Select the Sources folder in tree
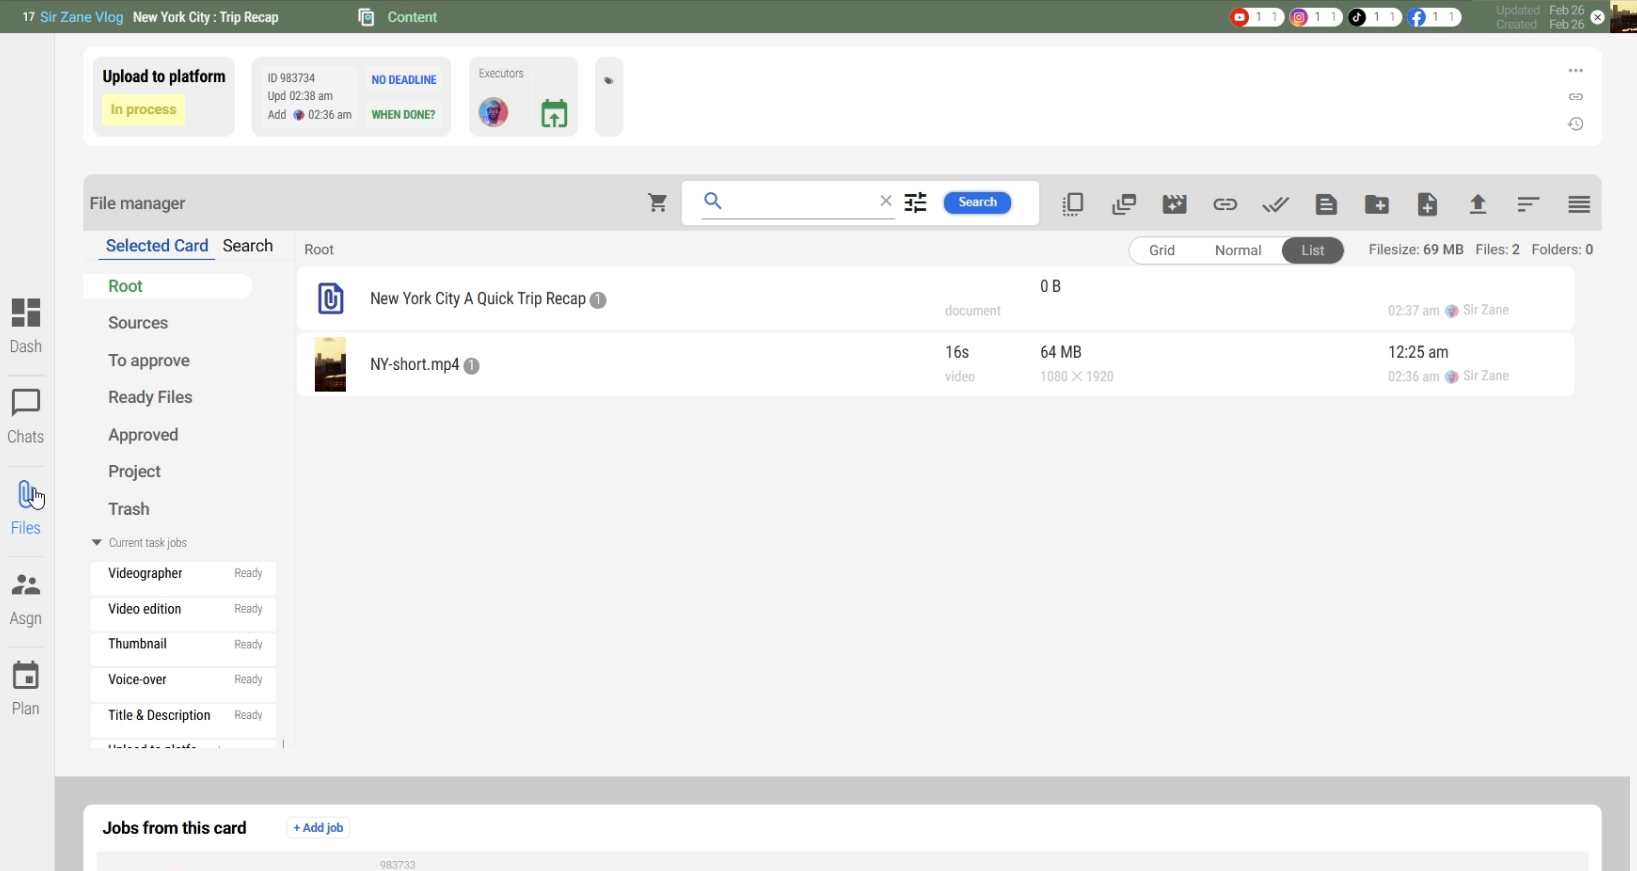This screenshot has height=871, width=1637. pos(138,323)
